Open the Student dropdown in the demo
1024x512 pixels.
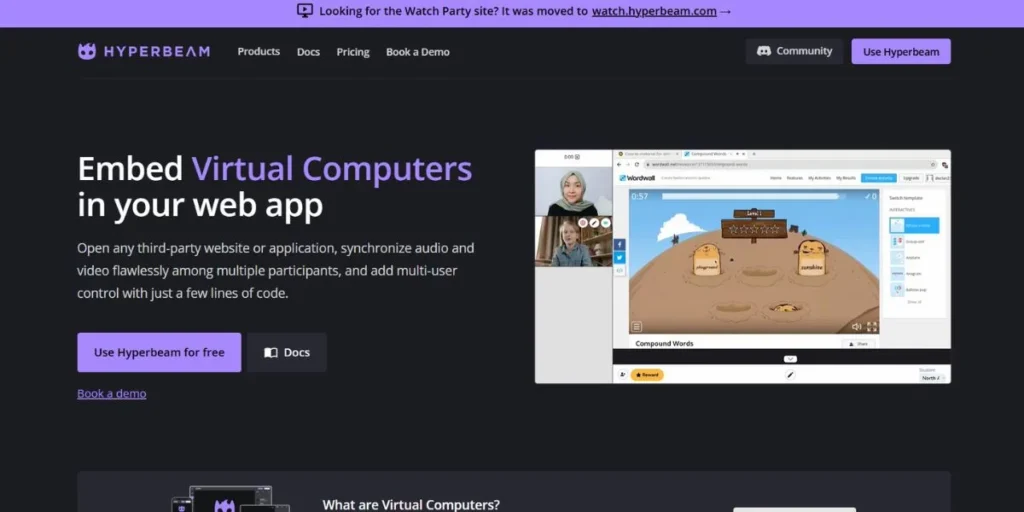[933, 378]
